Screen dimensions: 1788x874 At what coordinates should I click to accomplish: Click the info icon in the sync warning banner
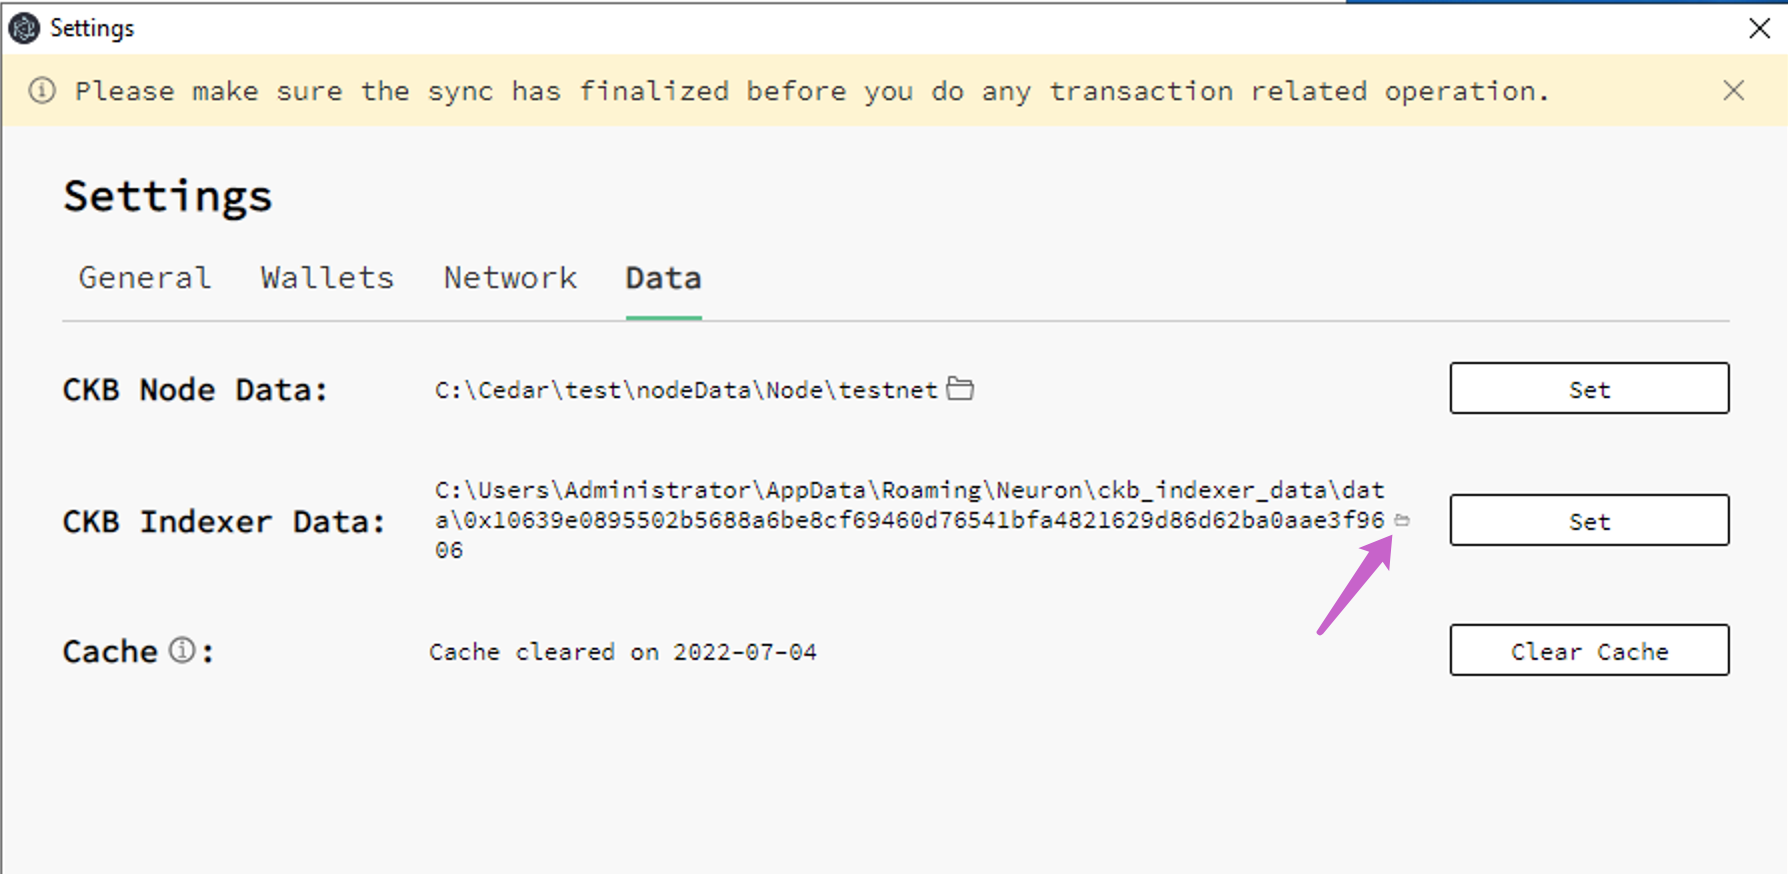click(x=41, y=91)
